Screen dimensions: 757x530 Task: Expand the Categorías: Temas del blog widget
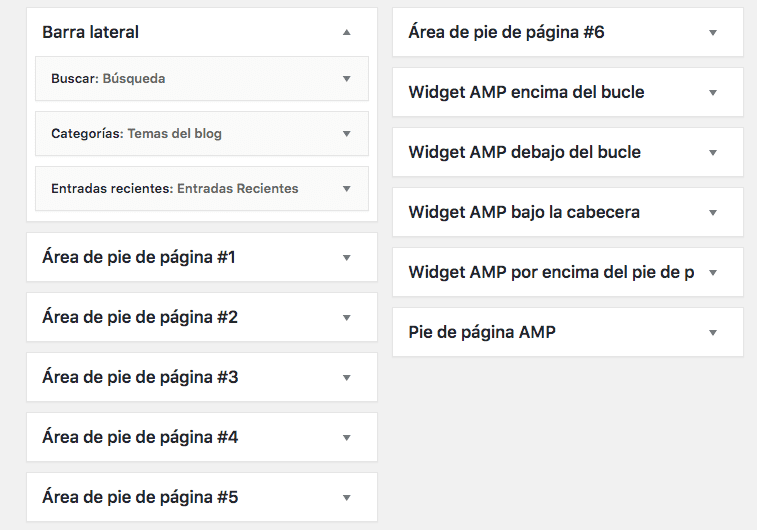tap(347, 133)
